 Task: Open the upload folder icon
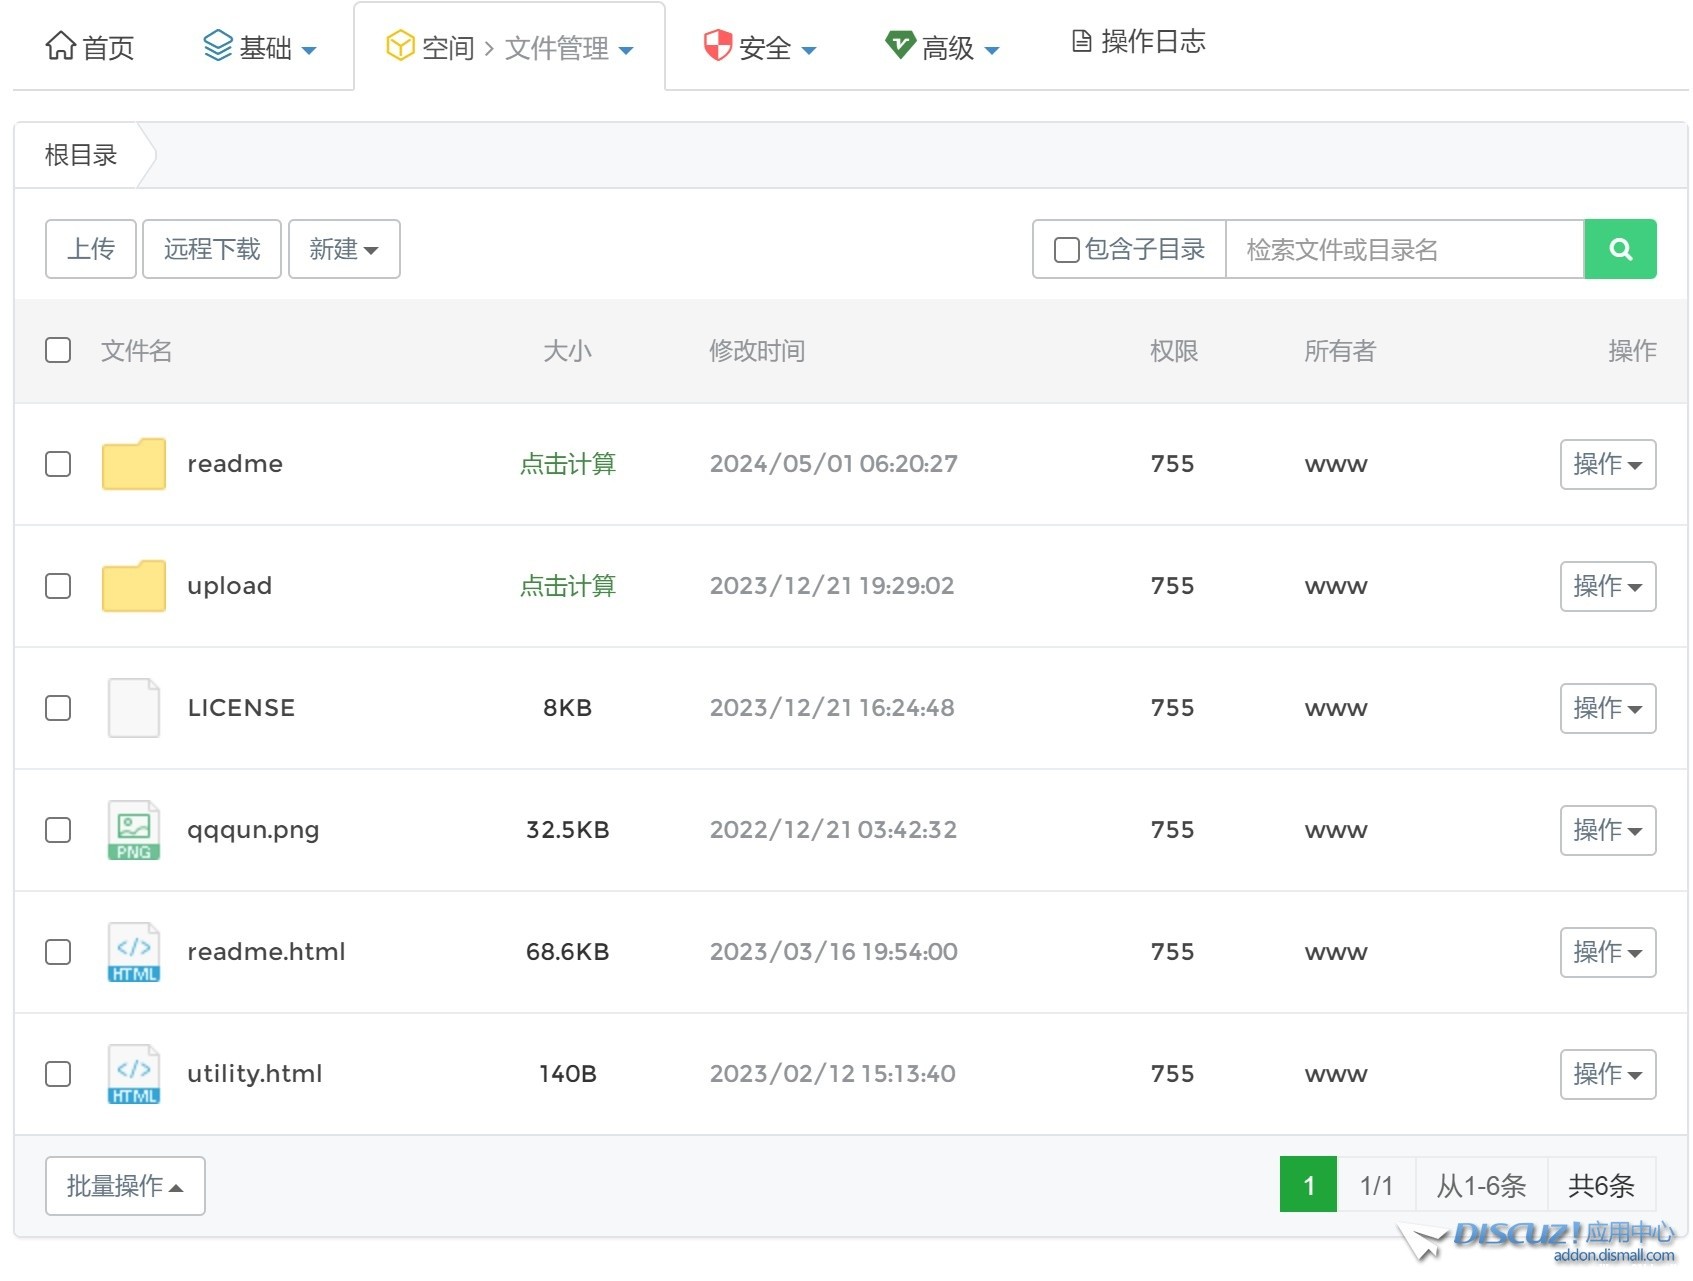tap(133, 586)
